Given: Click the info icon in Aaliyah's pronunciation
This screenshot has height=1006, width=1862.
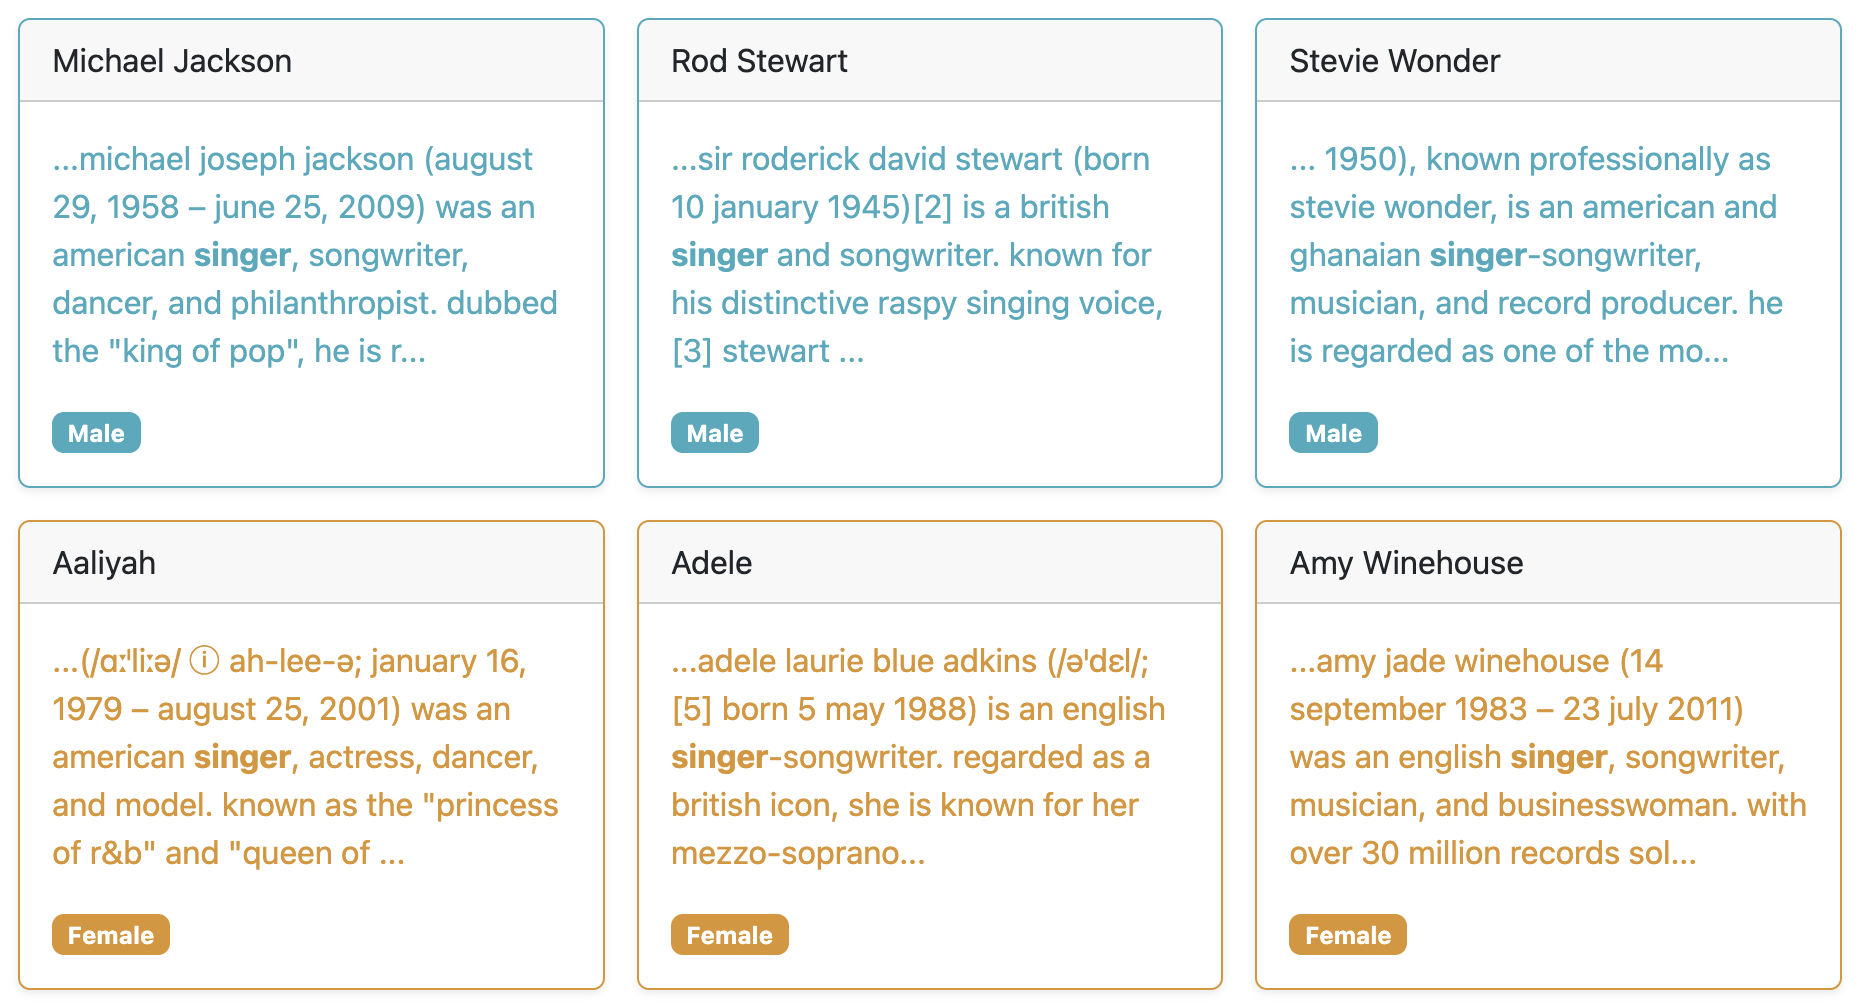Looking at the screenshot, I should tap(204, 661).
